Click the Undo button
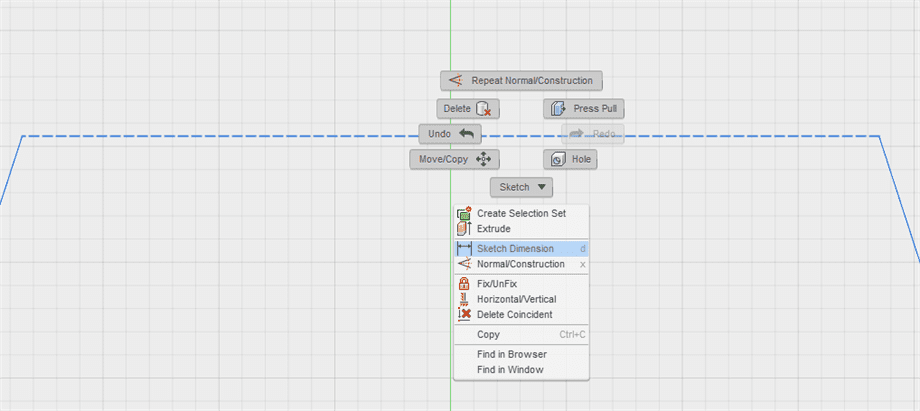The width and height of the screenshot is (920, 411). tap(450, 134)
